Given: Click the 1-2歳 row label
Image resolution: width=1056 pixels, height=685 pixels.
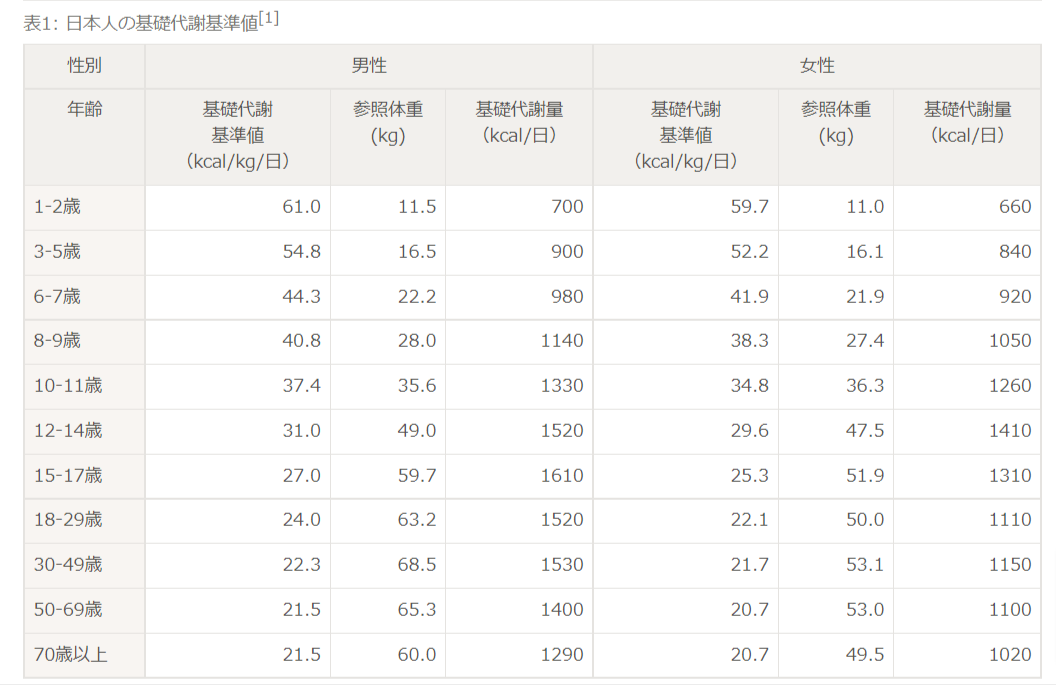Looking at the screenshot, I should tap(57, 207).
